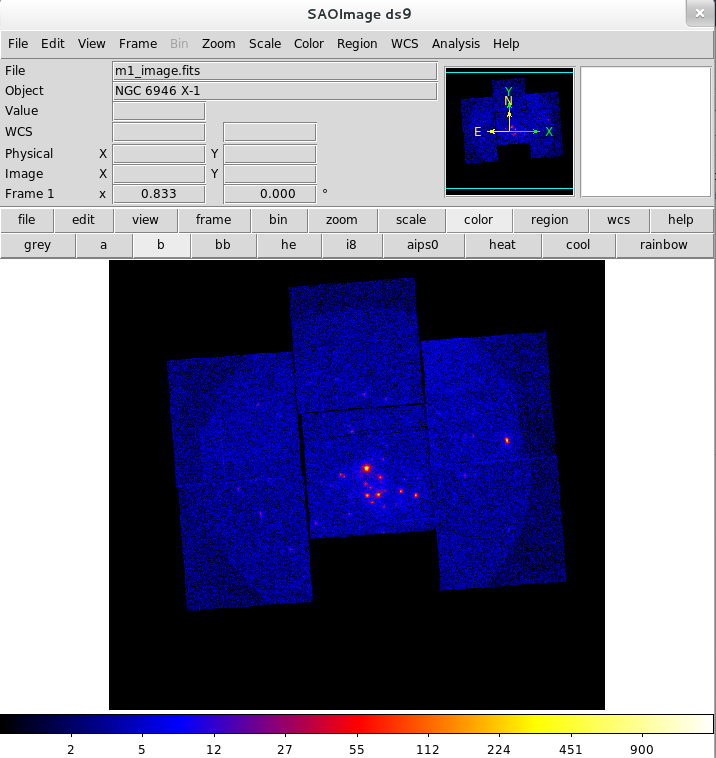The width and height of the screenshot is (716, 758).
Task: Click the 'zoom' button in button bar
Action: (x=342, y=219)
